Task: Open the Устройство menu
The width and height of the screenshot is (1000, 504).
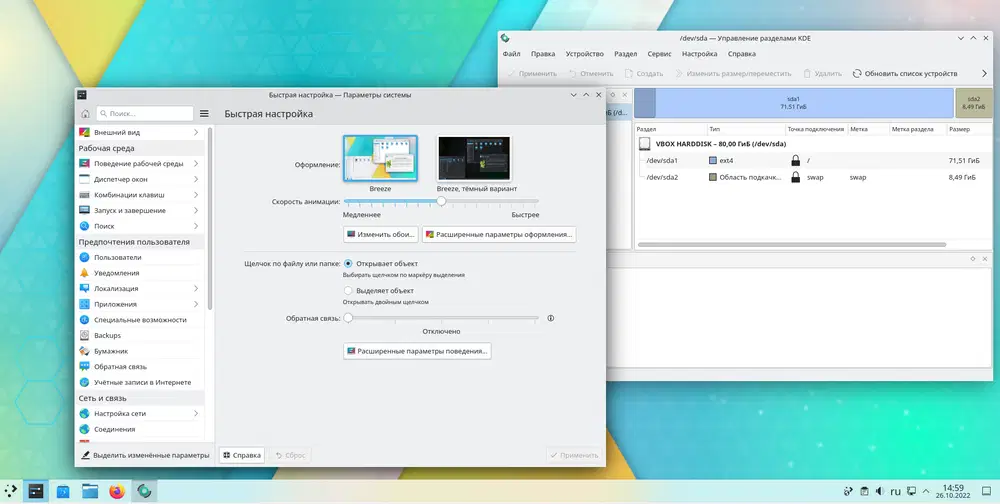Action: (x=584, y=54)
